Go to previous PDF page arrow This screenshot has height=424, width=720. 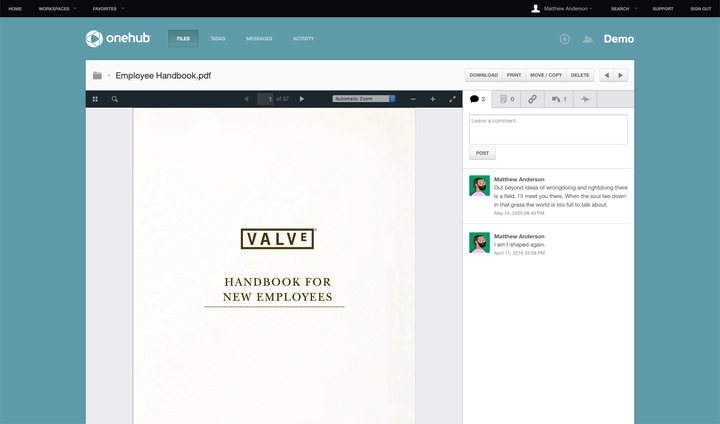[x=246, y=99]
